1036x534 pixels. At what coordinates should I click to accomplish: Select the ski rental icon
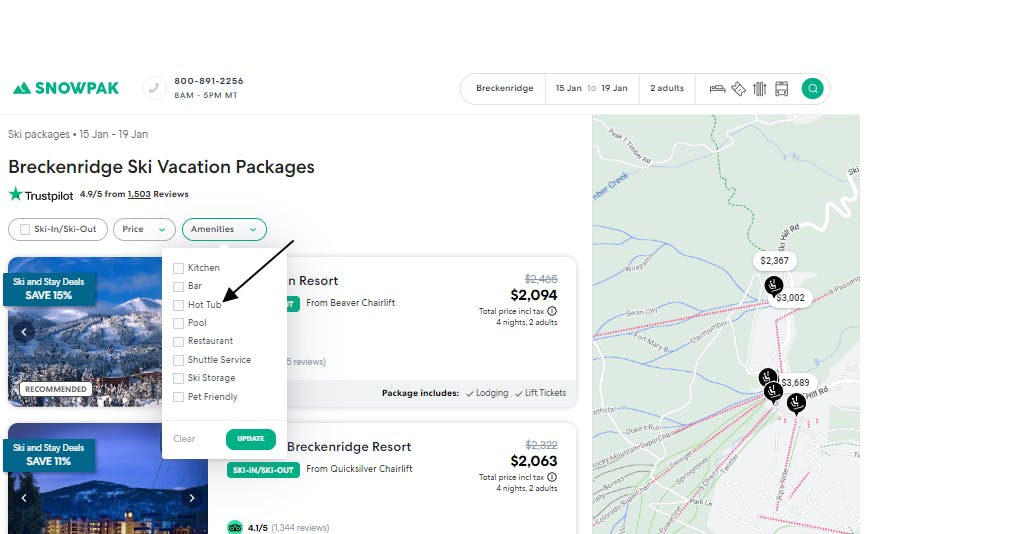tap(760, 89)
